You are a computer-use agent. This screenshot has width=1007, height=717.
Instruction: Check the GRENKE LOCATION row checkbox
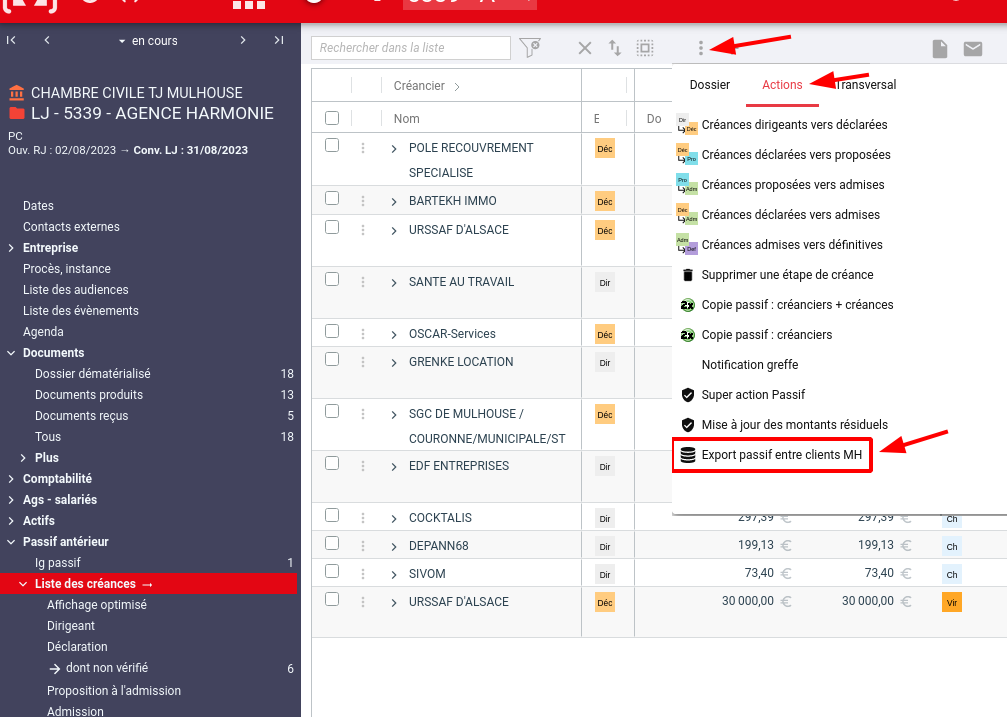(332, 359)
